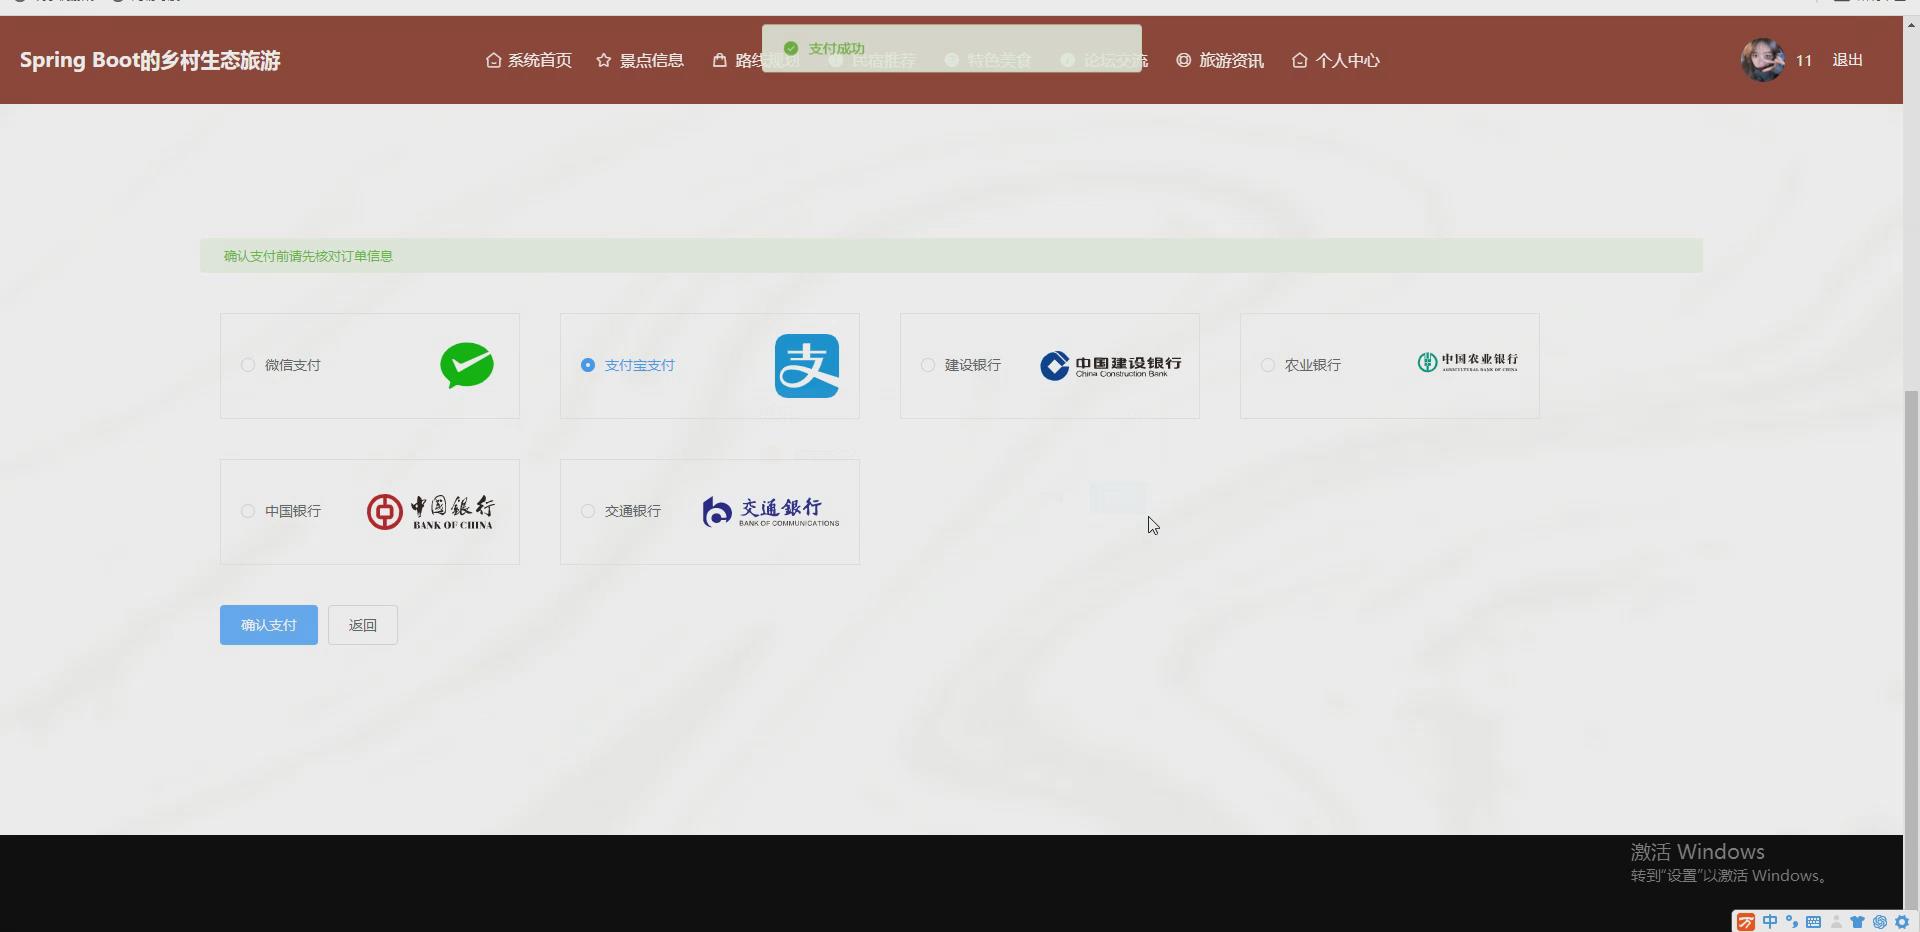
Task: Click the skin t-shirt icon in tray
Action: [x=1858, y=922]
